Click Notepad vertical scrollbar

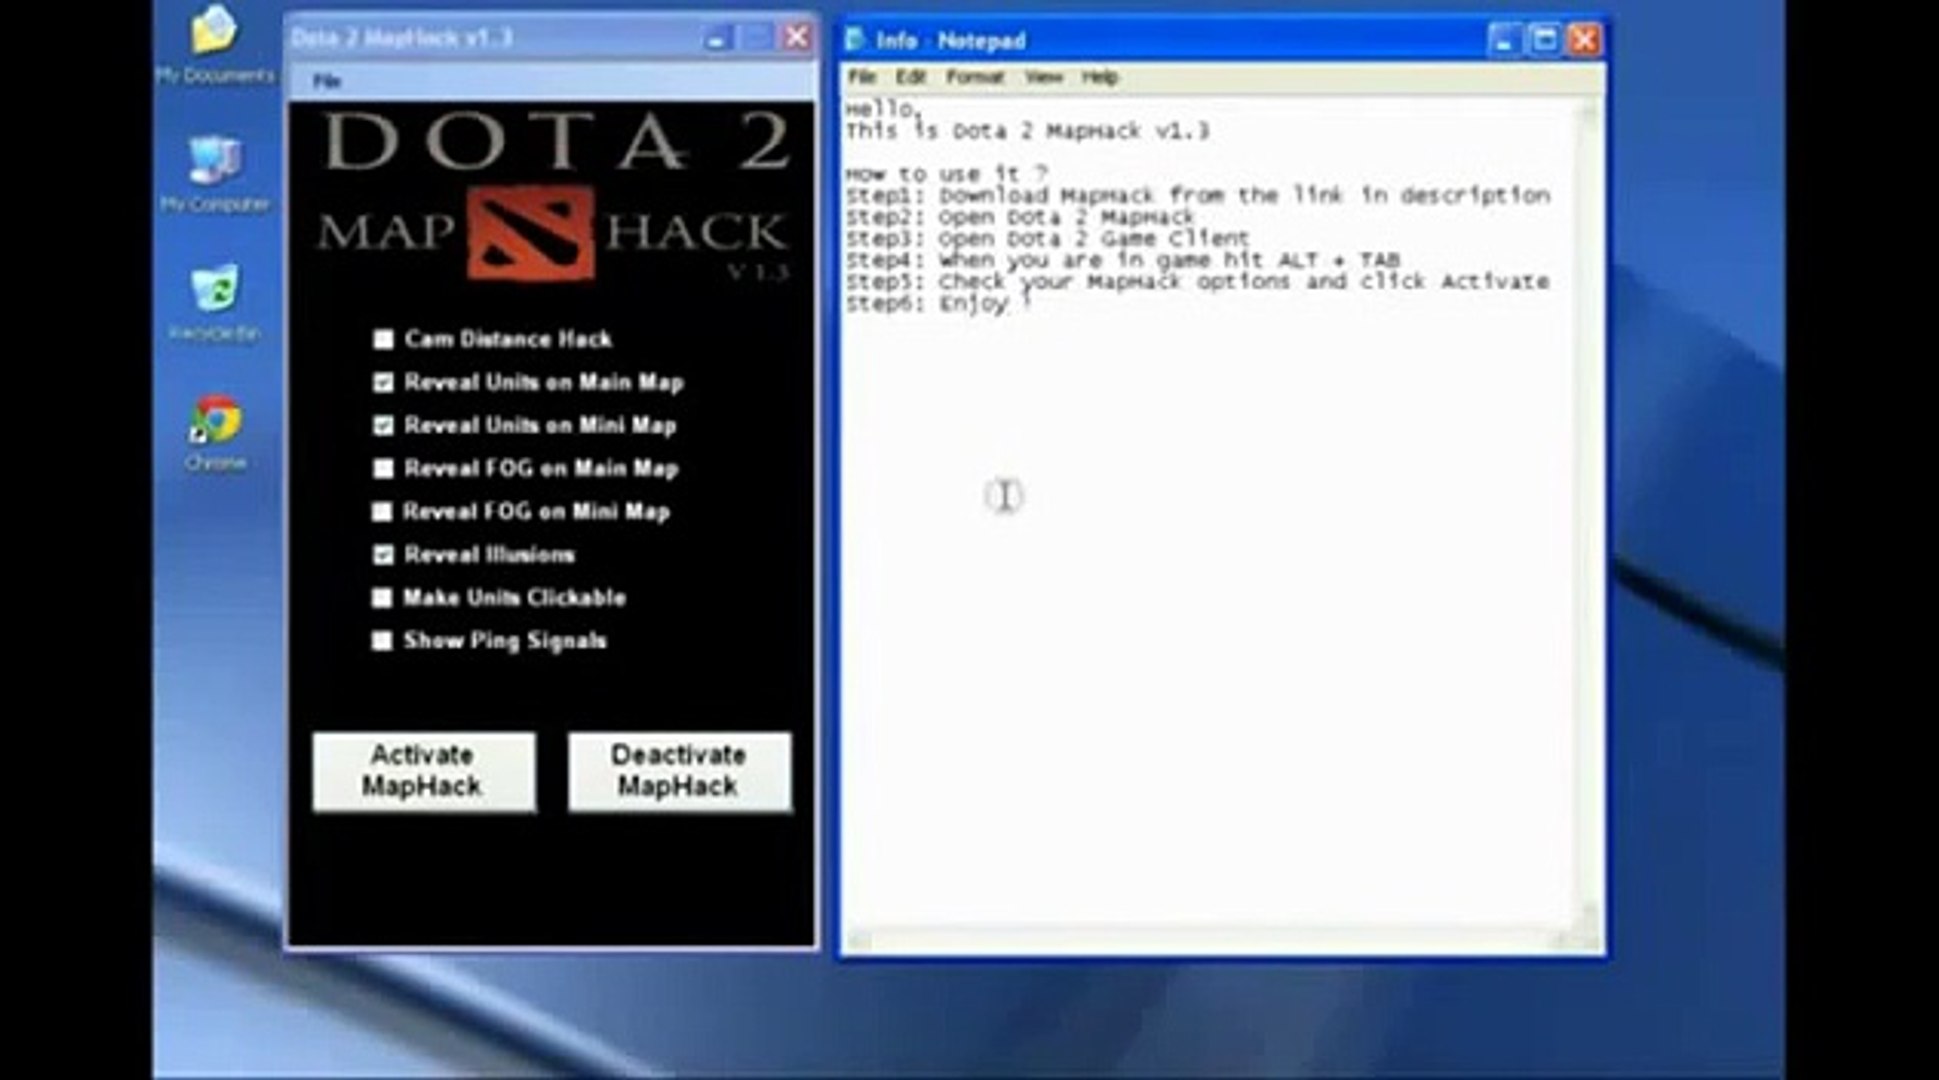pos(1588,500)
